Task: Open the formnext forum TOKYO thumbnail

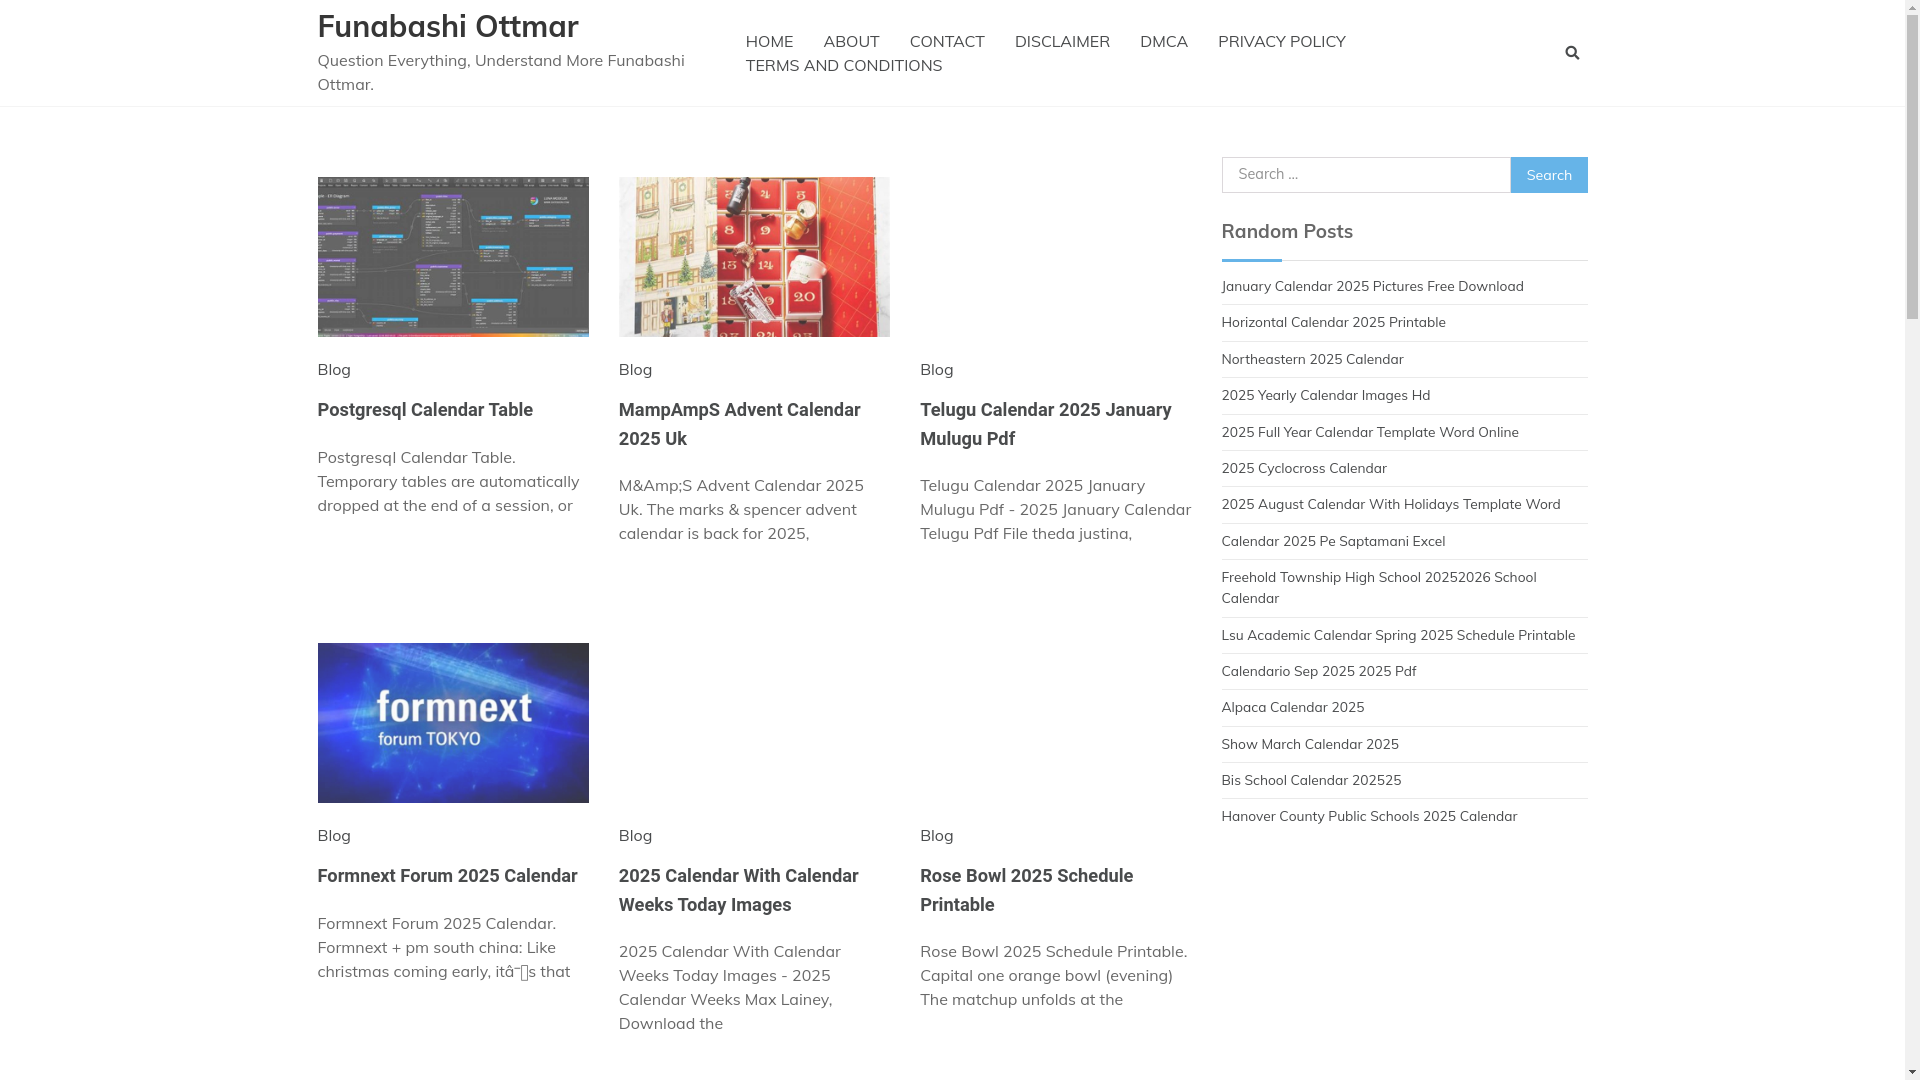Action: pos(453,723)
